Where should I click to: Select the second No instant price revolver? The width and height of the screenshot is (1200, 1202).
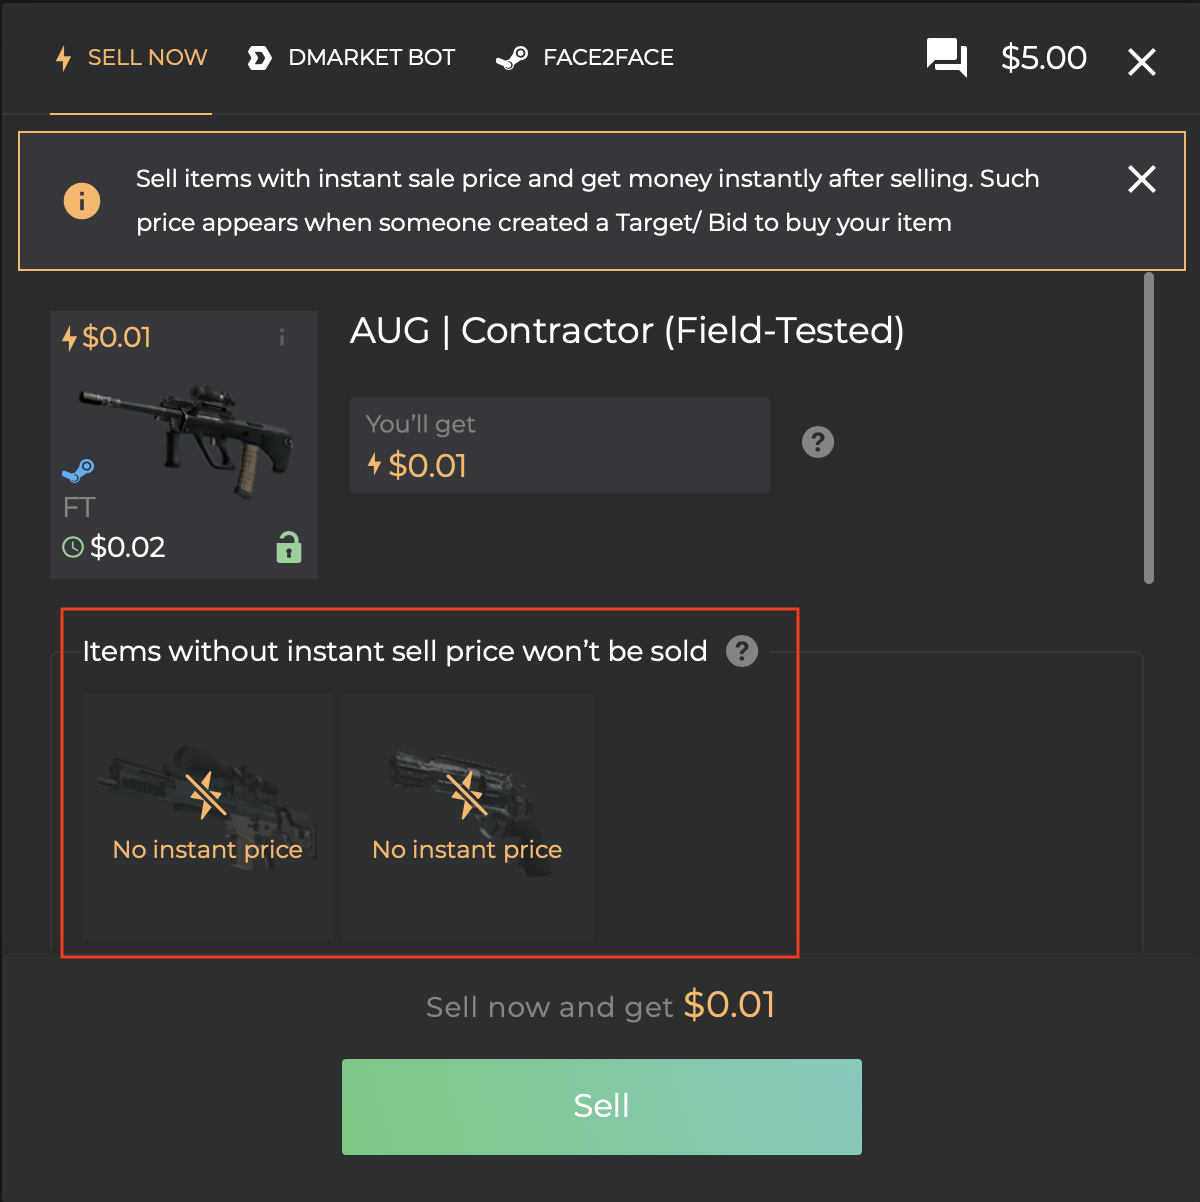tap(467, 817)
